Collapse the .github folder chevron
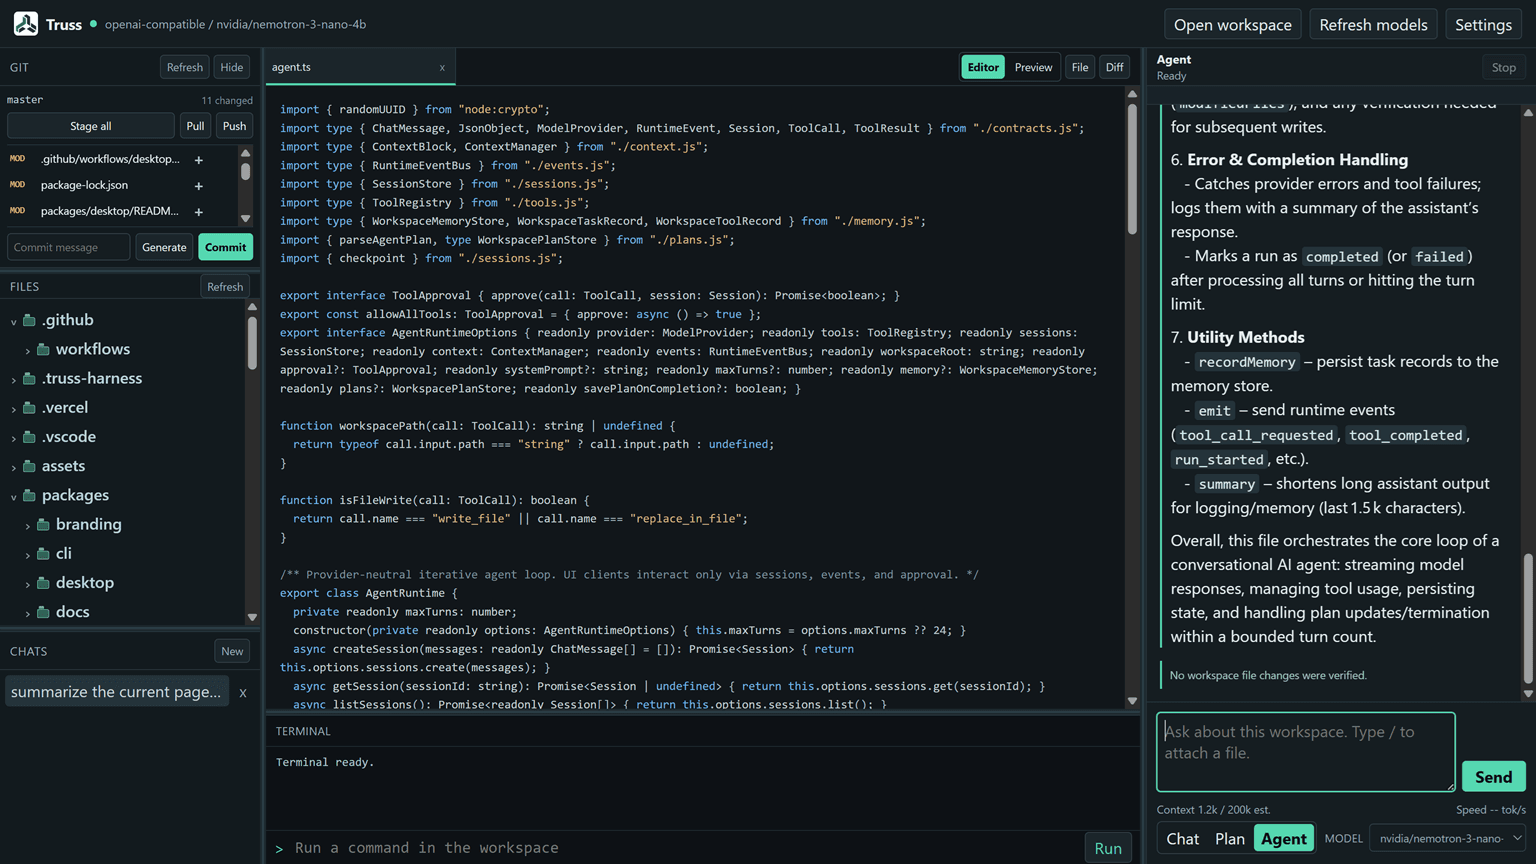The image size is (1536, 864). (14, 321)
